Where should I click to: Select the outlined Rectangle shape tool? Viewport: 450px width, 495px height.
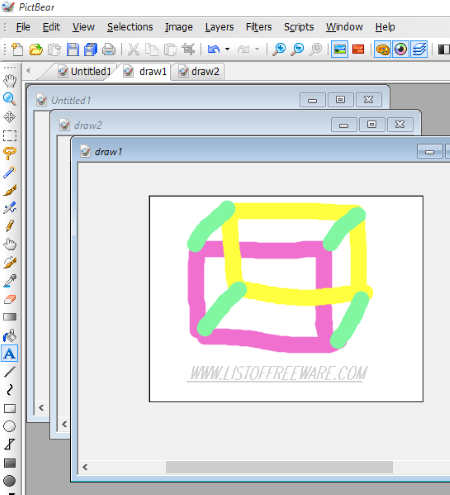coord(9,408)
